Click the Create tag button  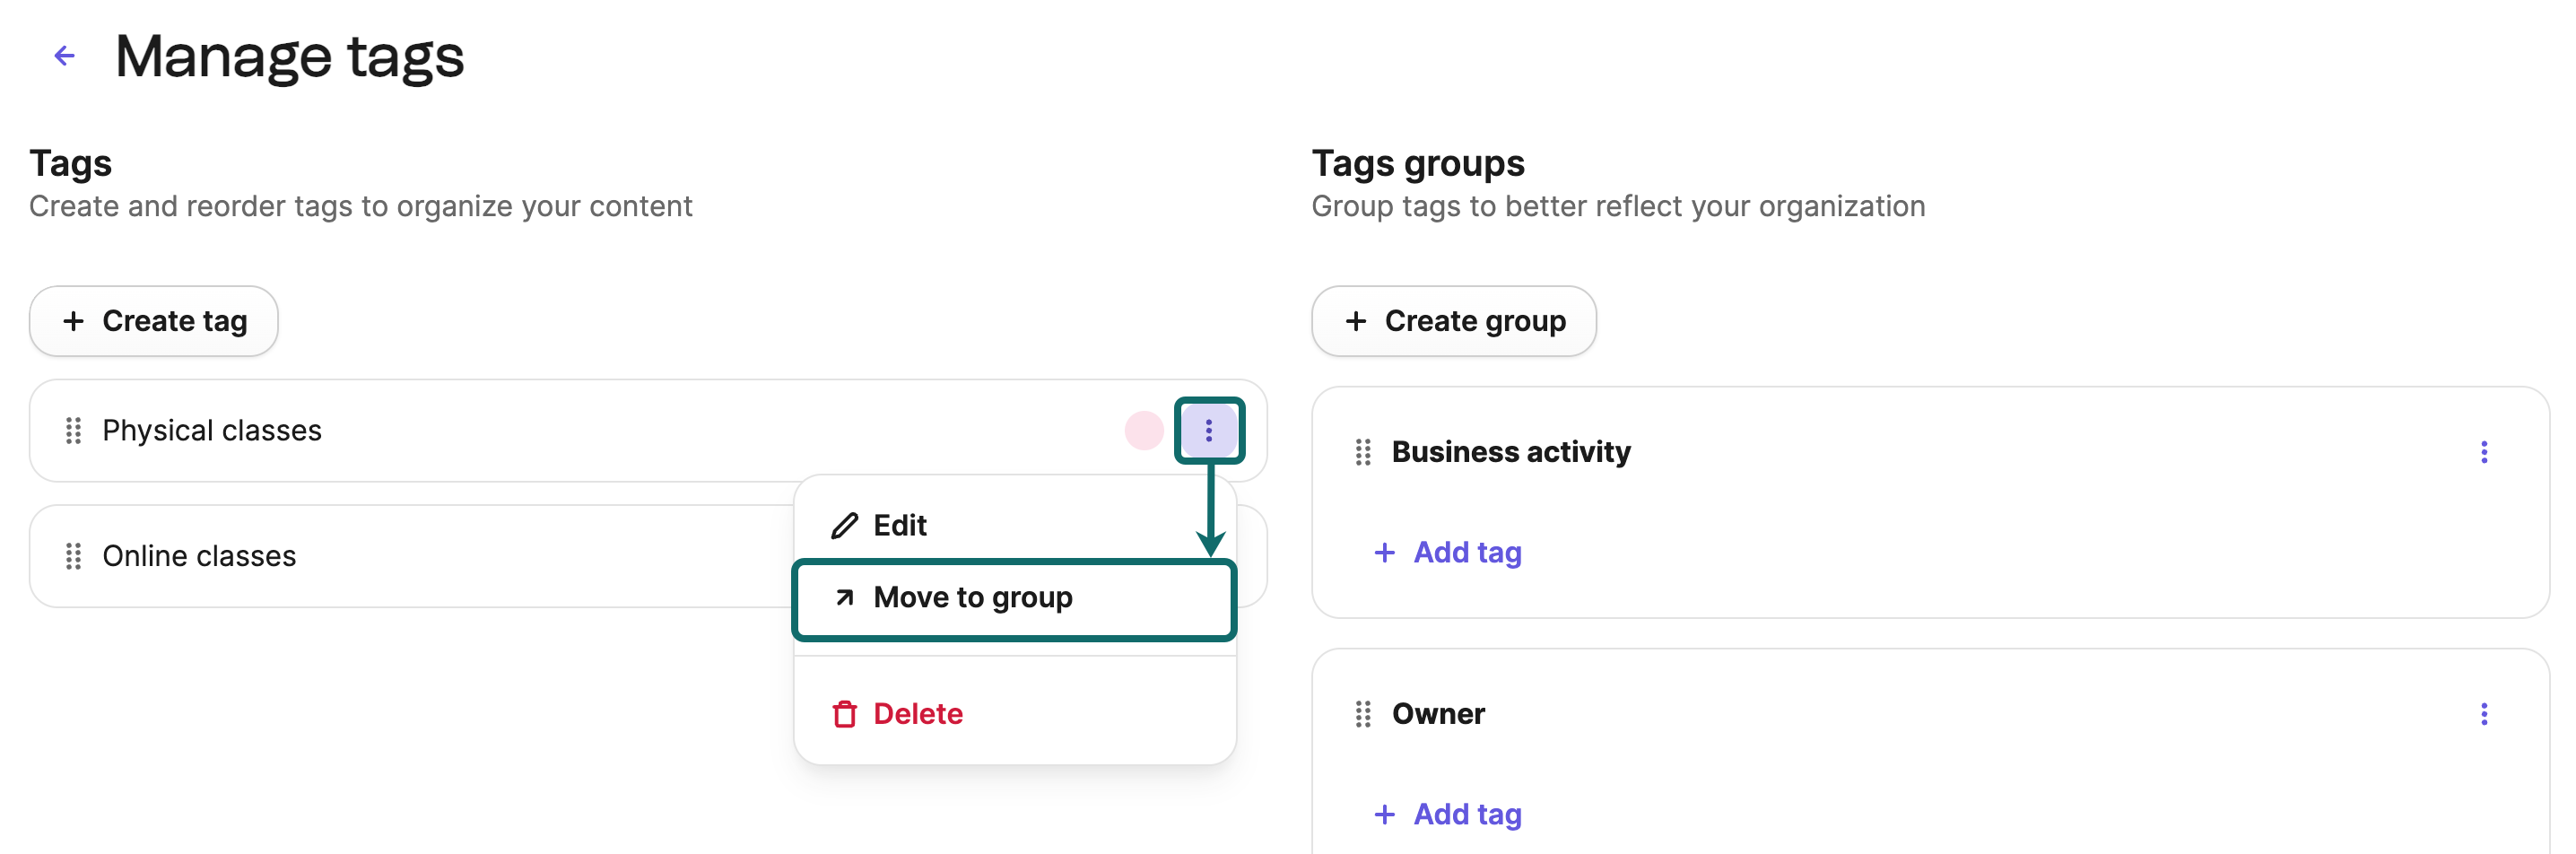click(153, 321)
